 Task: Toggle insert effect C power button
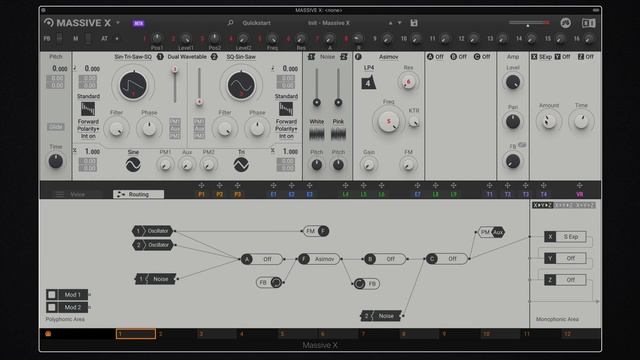[x=477, y=57]
